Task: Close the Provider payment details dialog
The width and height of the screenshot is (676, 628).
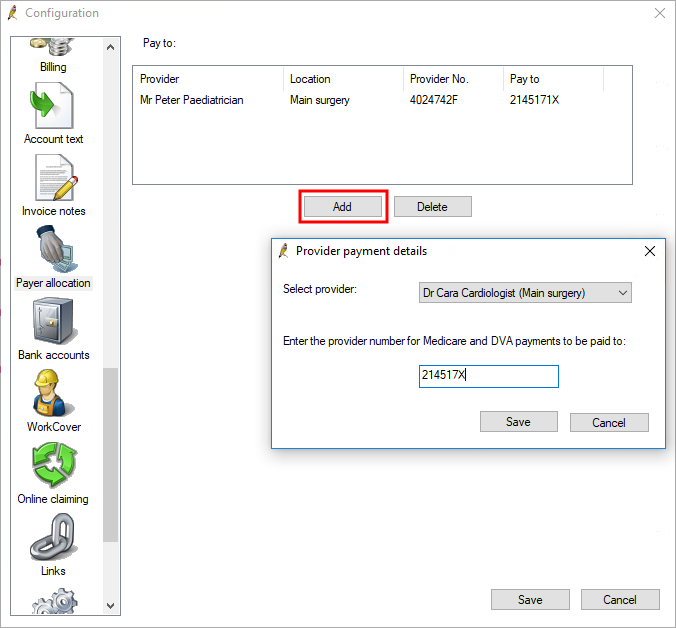Action: 650,251
